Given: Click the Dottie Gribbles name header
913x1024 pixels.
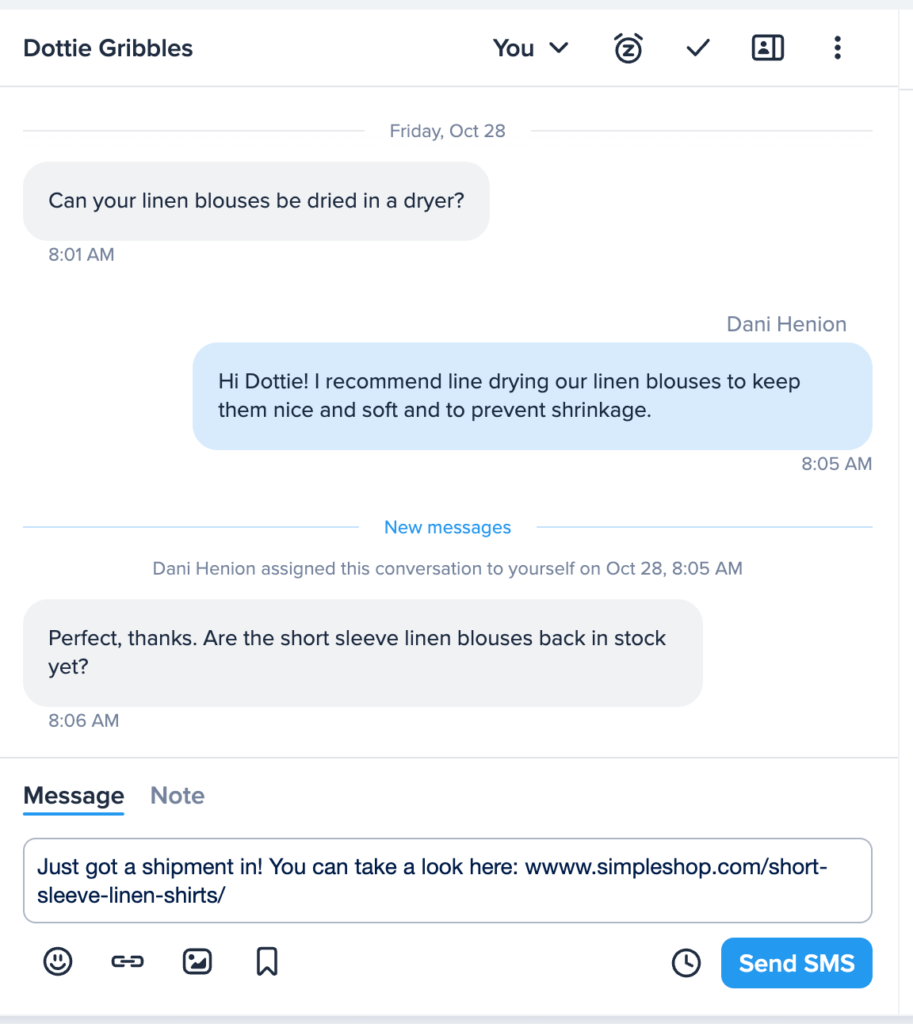Looking at the screenshot, I should pos(107,47).
